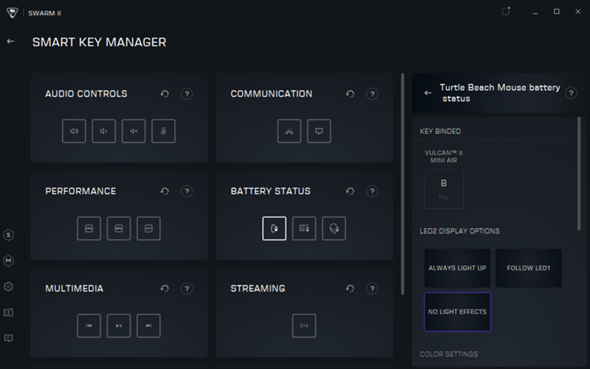Click the main categories scrollbar

[x=402, y=184]
